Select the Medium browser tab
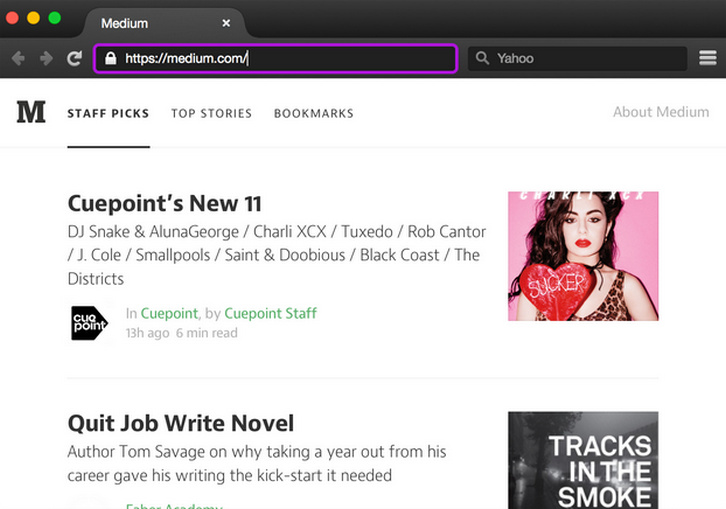 click(x=150, y=23)
